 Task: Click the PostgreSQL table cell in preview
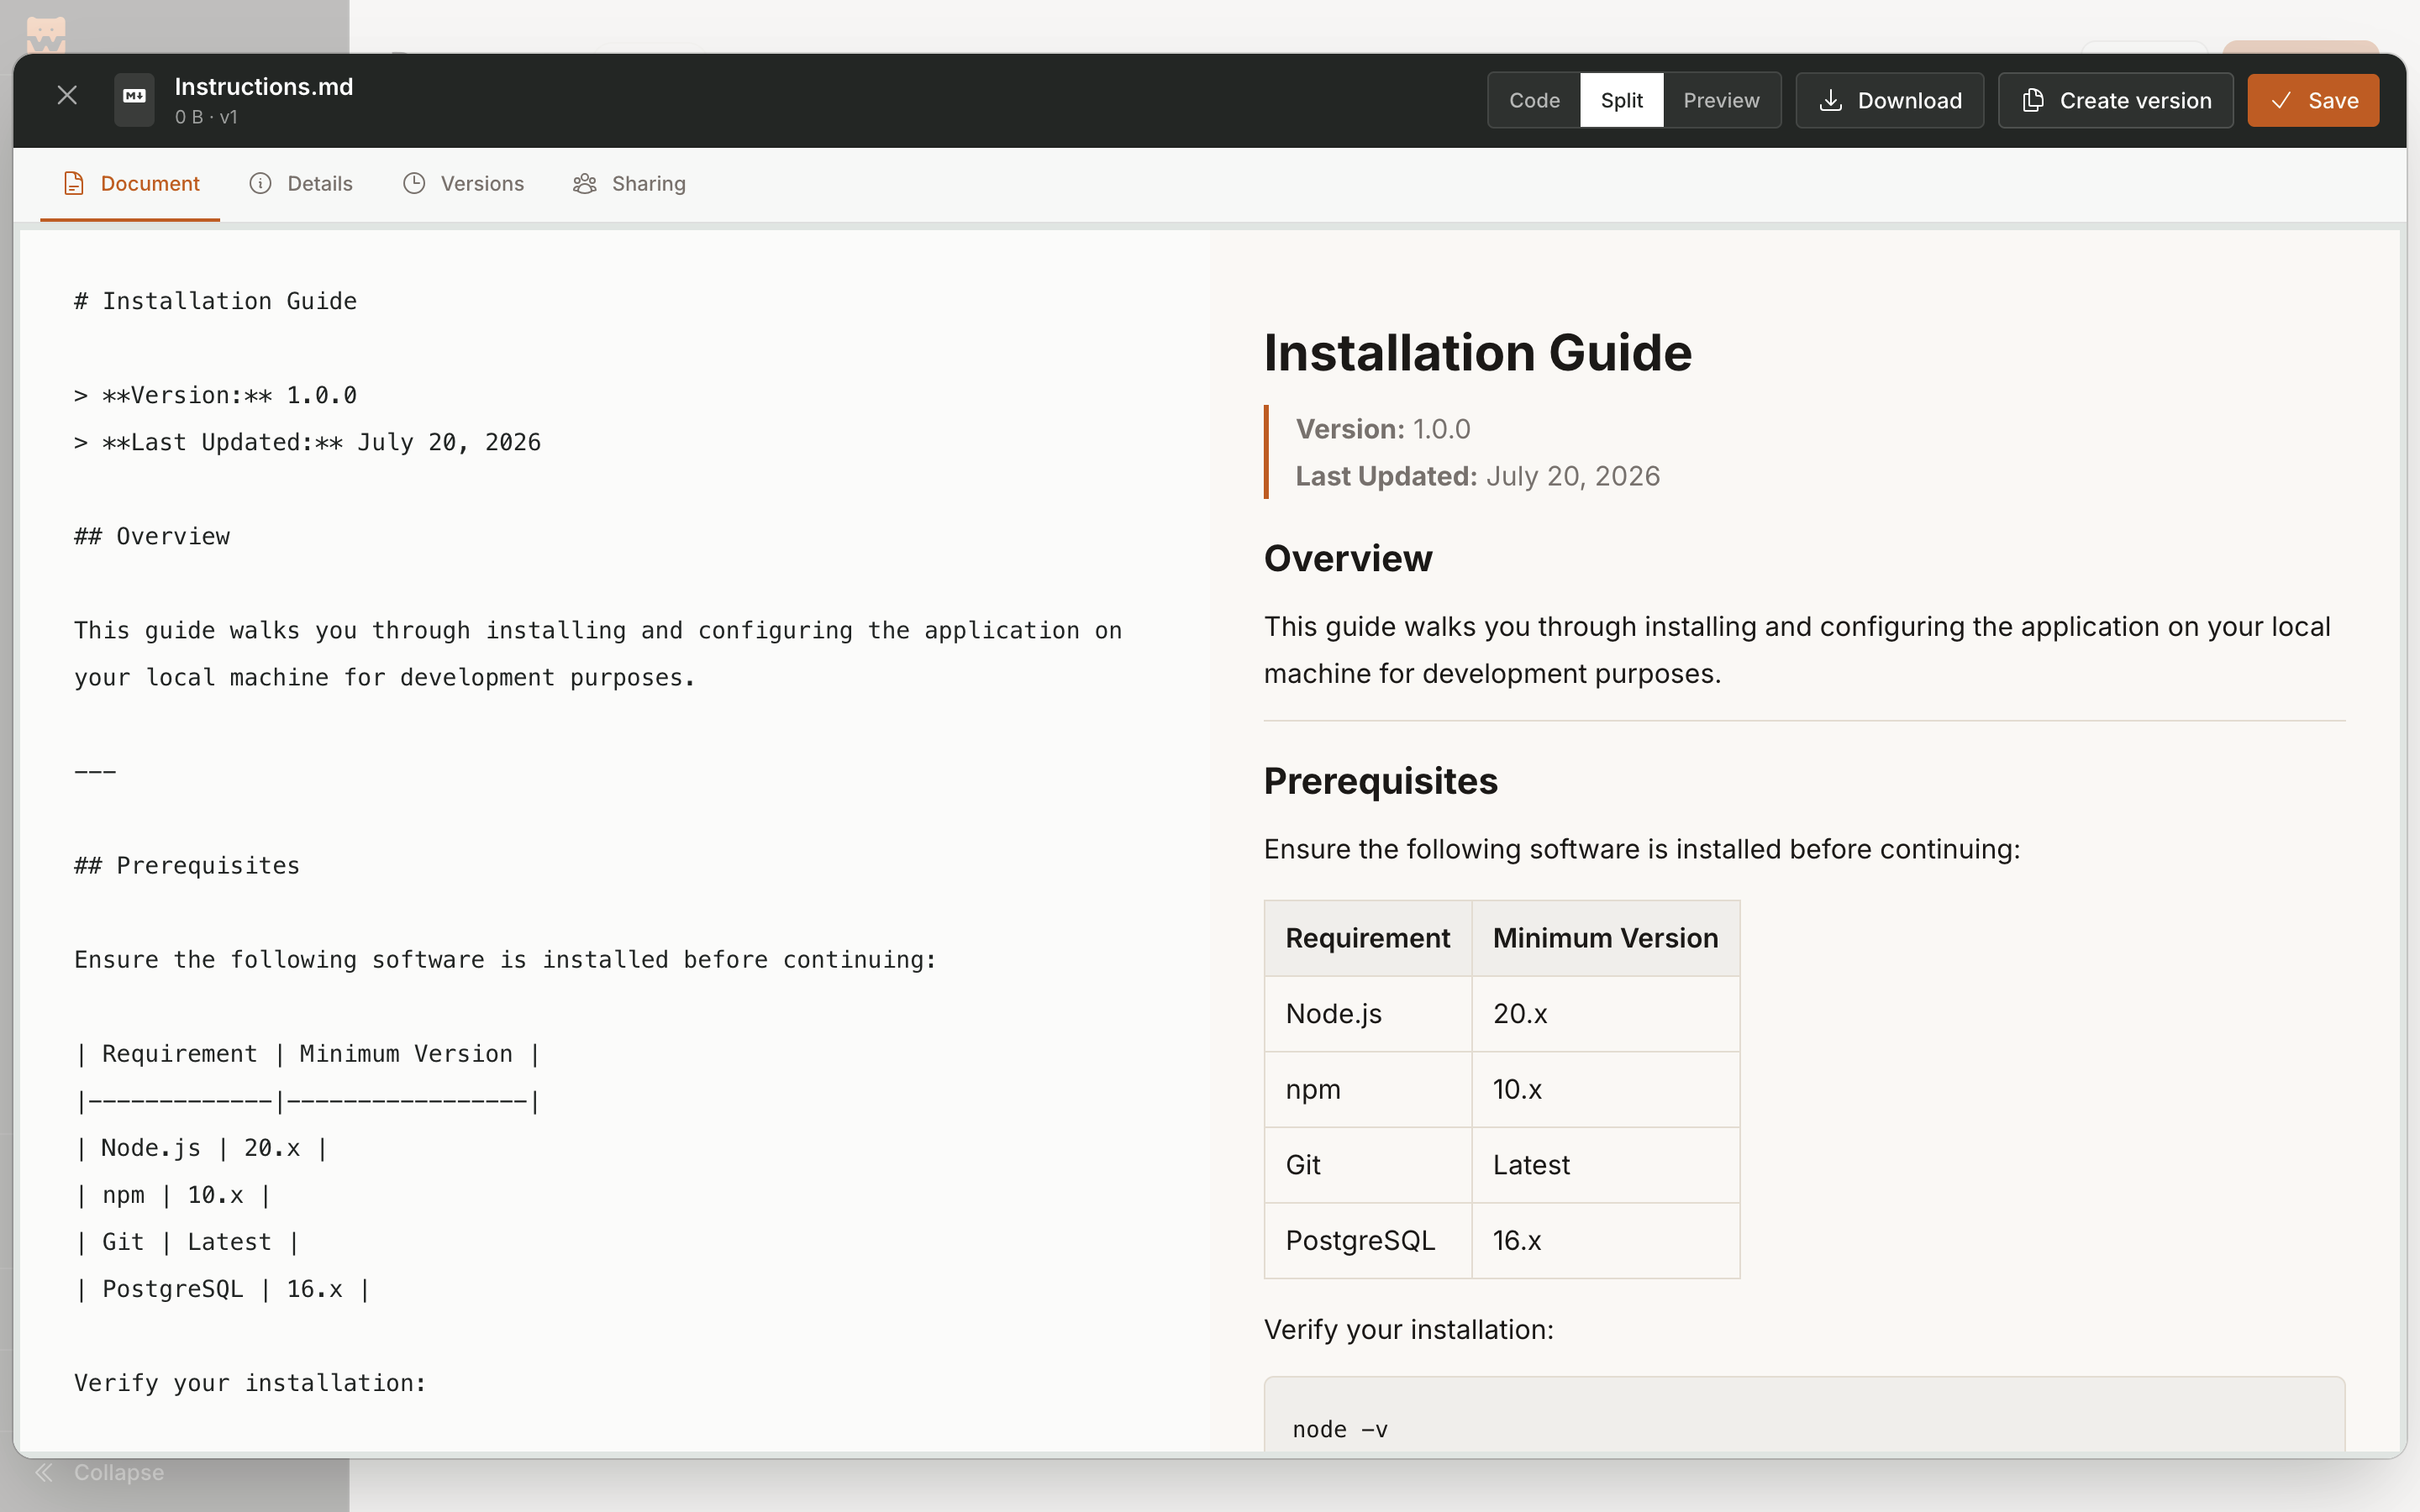[x=1367, y=1240]
